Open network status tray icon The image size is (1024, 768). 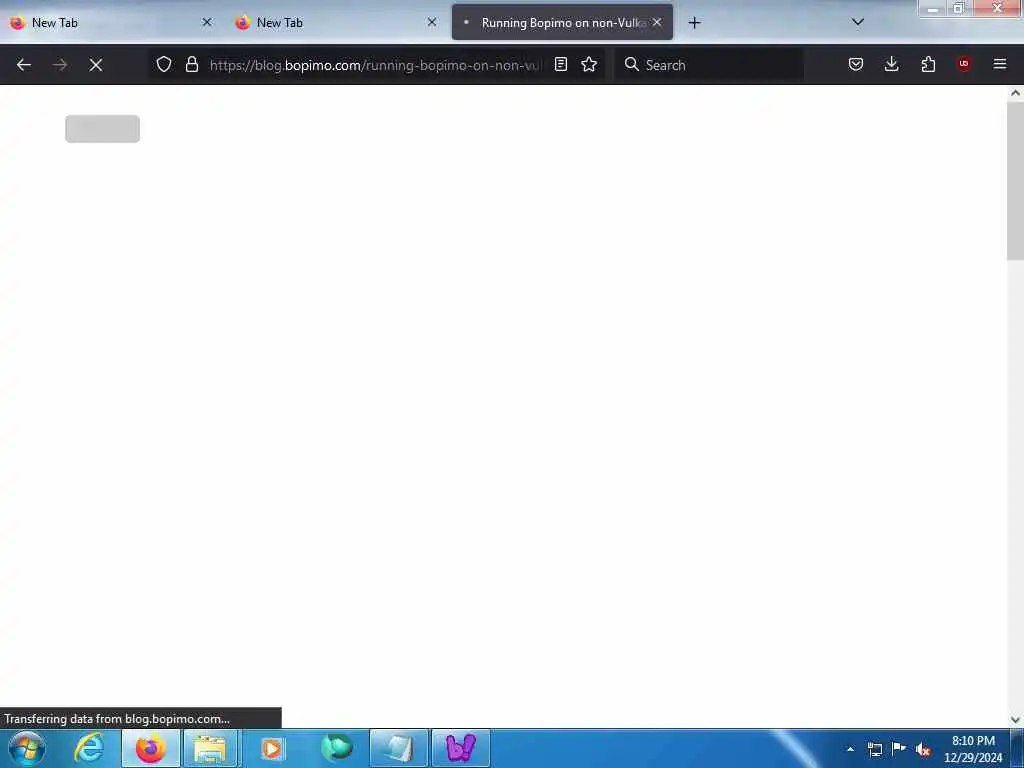click(875, 749)
